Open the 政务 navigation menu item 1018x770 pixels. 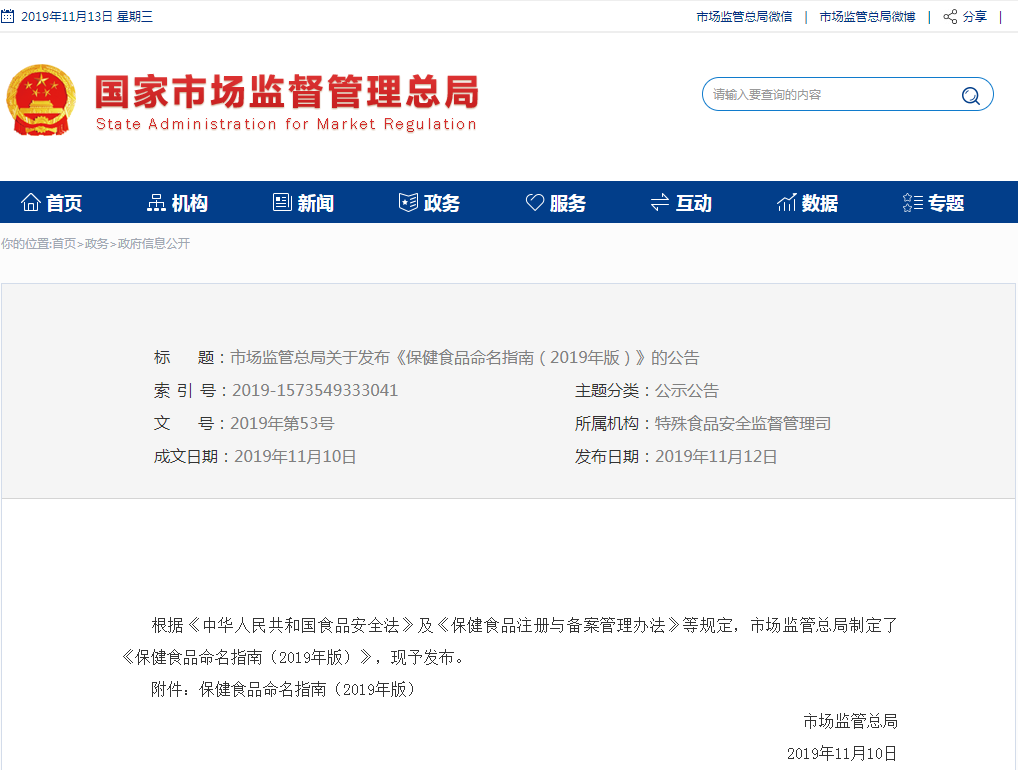pyautogui.click(x=429, y=203)
